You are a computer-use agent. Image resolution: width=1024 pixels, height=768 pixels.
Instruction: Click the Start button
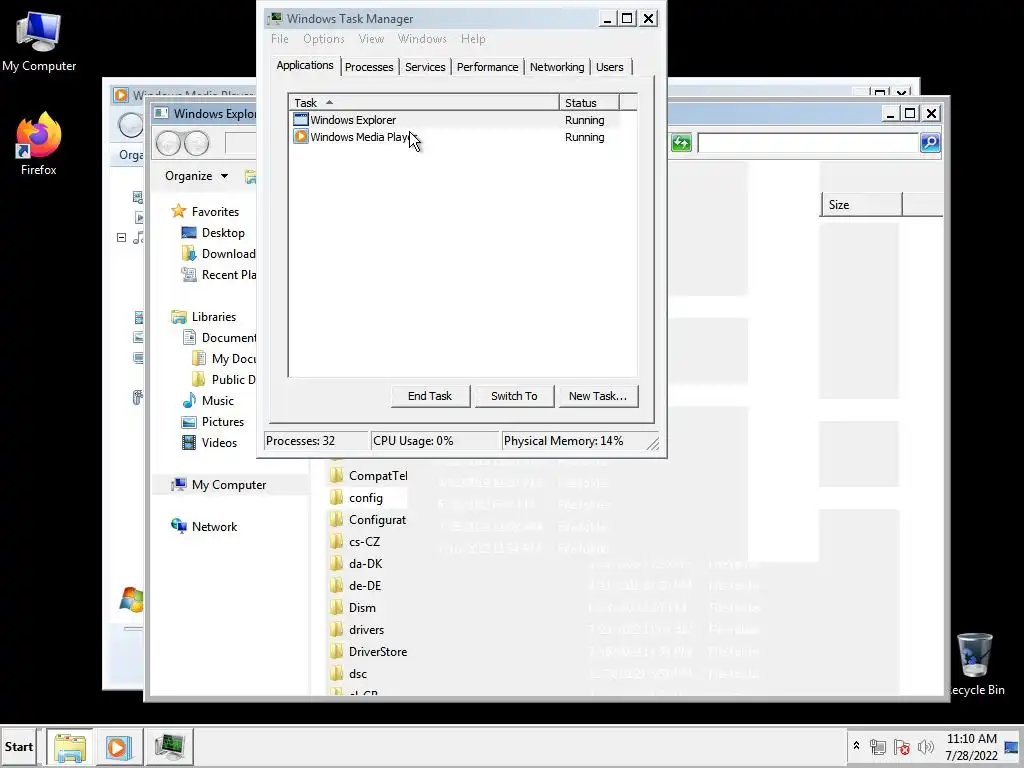pos(19,746)
